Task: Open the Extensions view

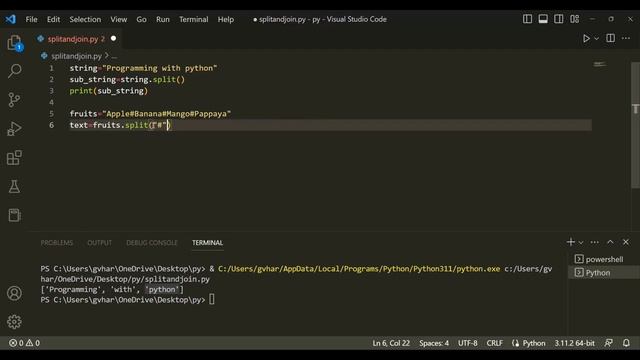Action: [14, 158]
